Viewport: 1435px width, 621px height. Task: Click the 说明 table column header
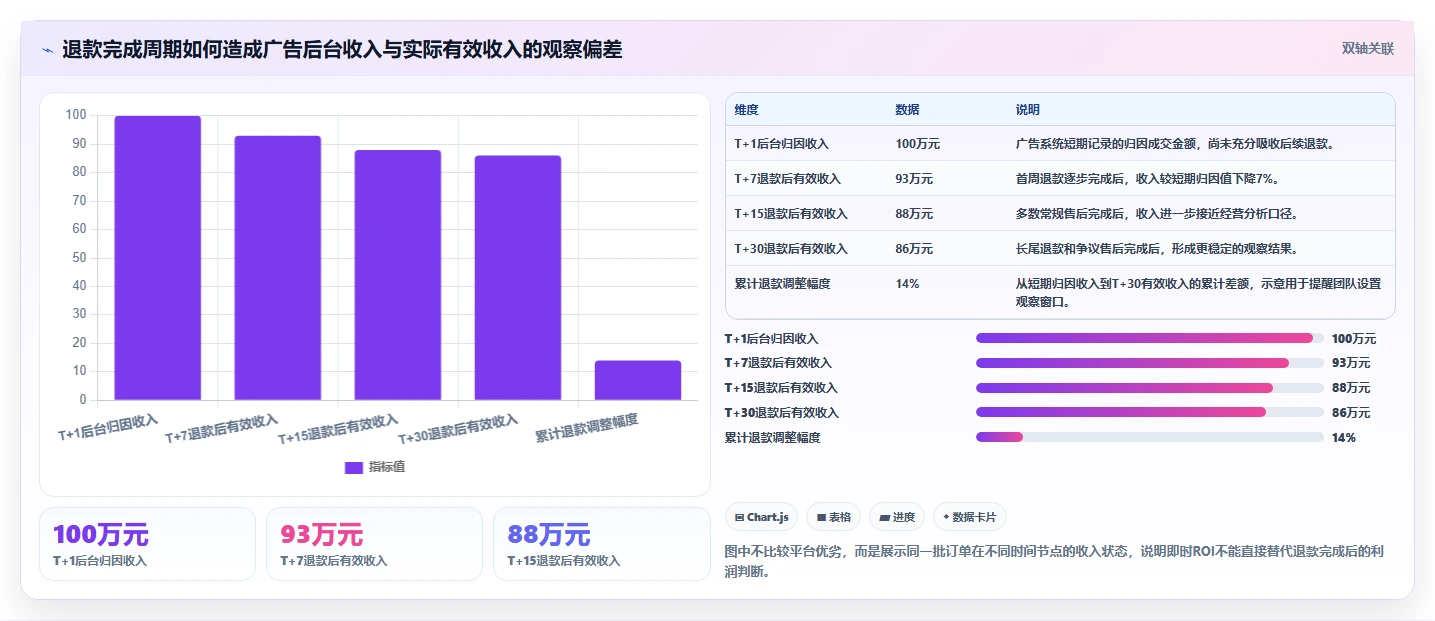[x=1028, y=110]
